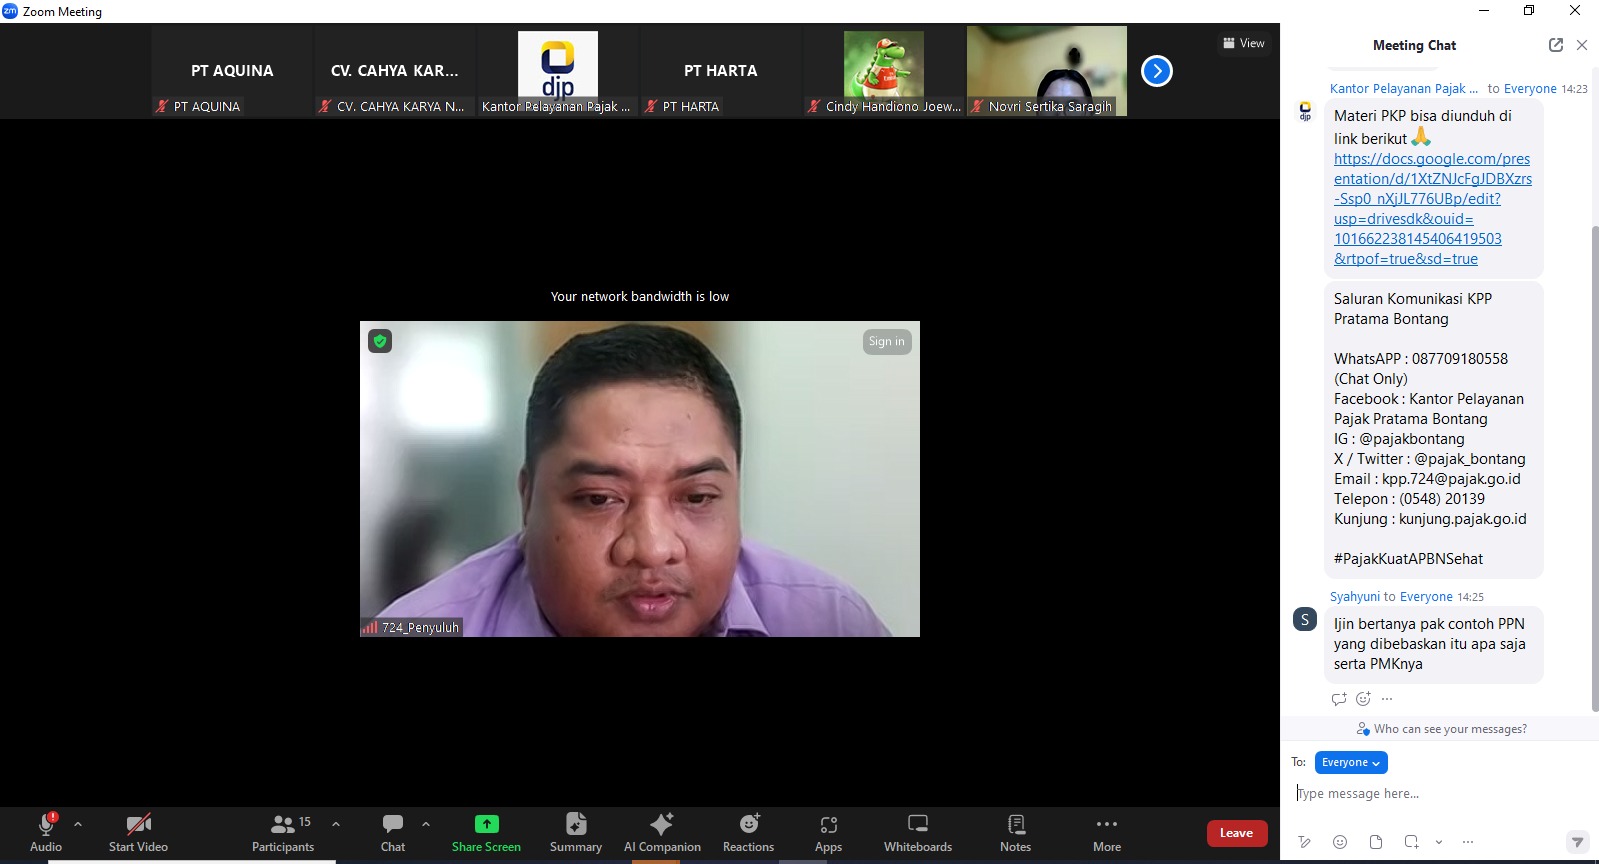Screen dimensions: 1599x864
Task: Unmute the microphone via Audio button
Action: coord(46,832)
